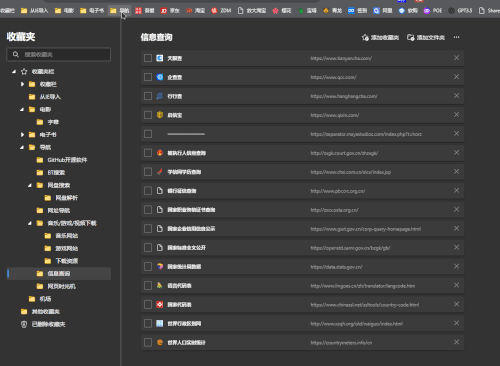Delete the tianyancha.com bookmark with its X
Viewport: 500px width, 366px height.
click(x=457, y=58)
